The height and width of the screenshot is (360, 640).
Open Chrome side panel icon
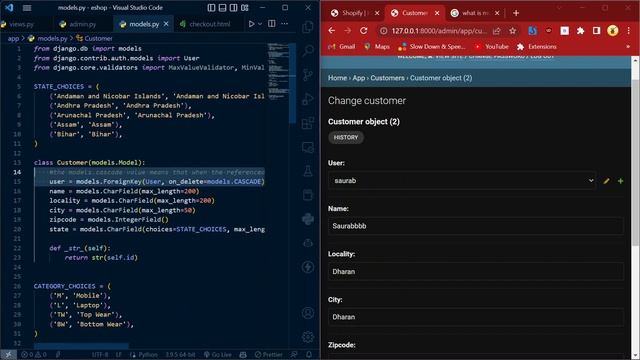[x=596, y=31]
